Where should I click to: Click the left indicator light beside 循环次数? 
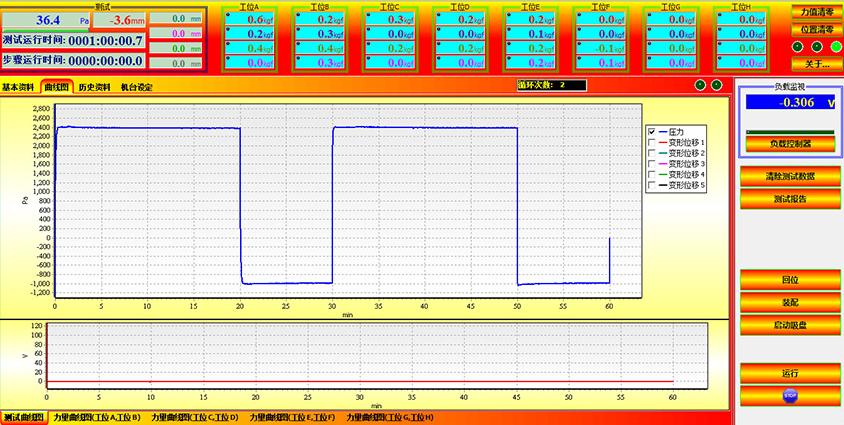(x=701, y=86)
